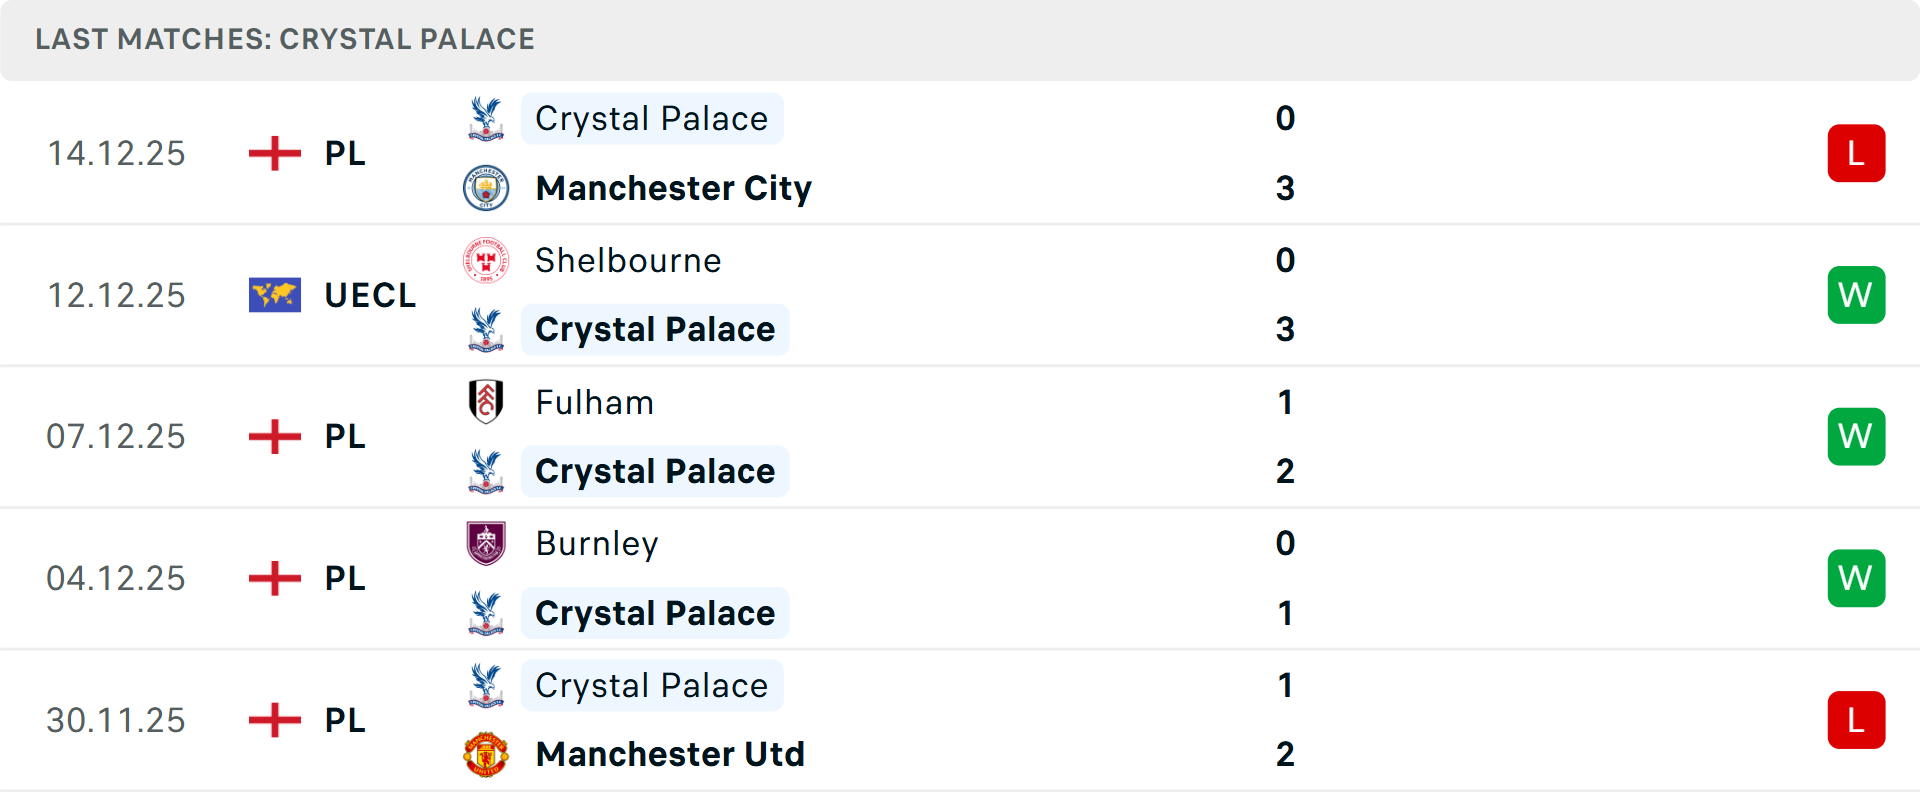Image resolution: width=1920 pixels, height=792 pixels.
Task: Click the red L badge for 14.12.25
Action: 1856,153
